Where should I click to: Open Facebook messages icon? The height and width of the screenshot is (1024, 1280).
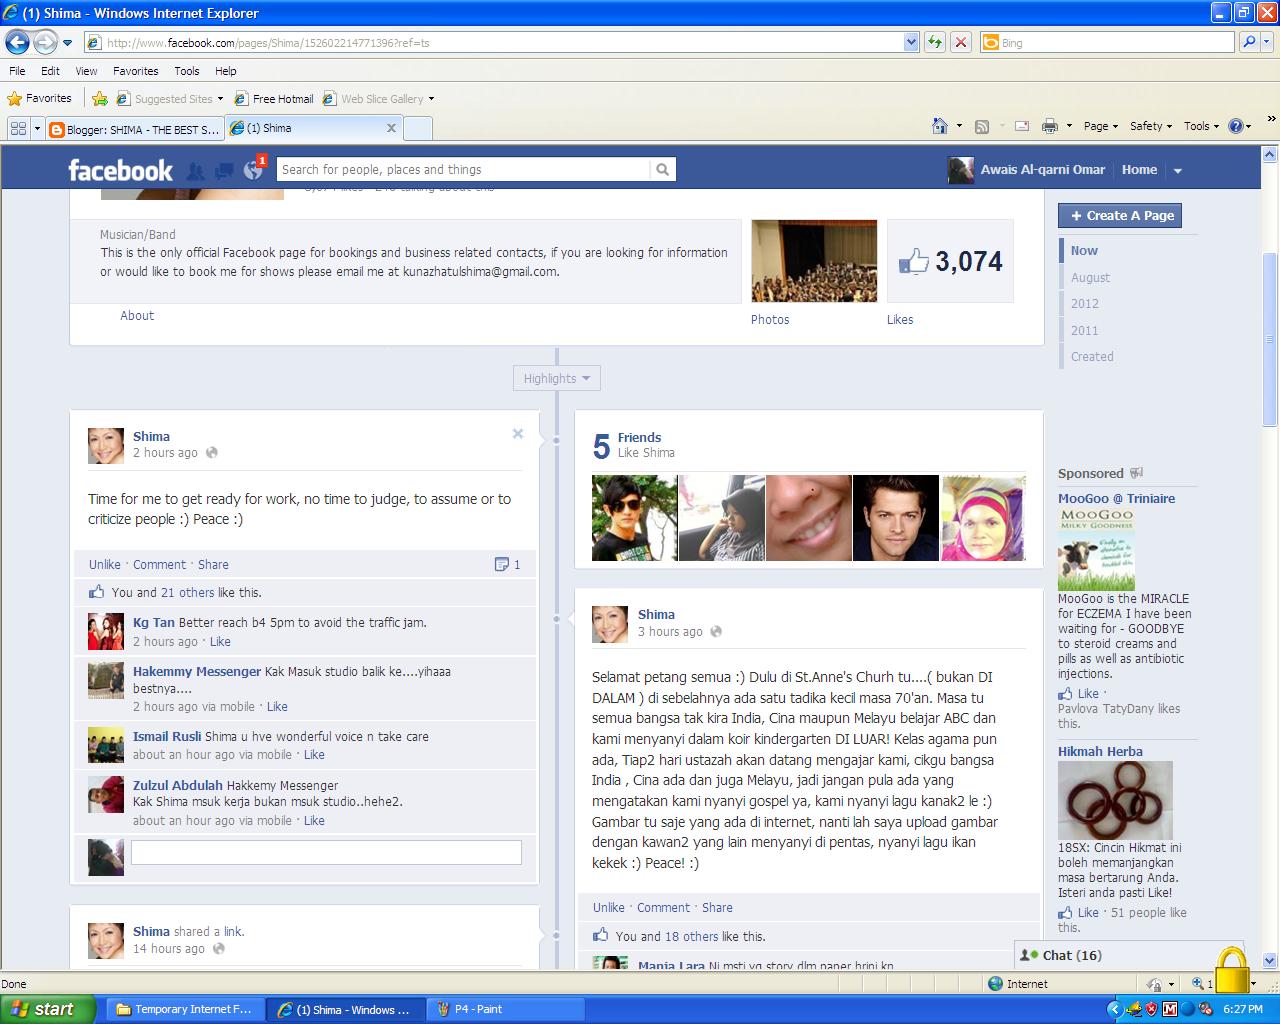pyautogui.click(x=224, y=170)
